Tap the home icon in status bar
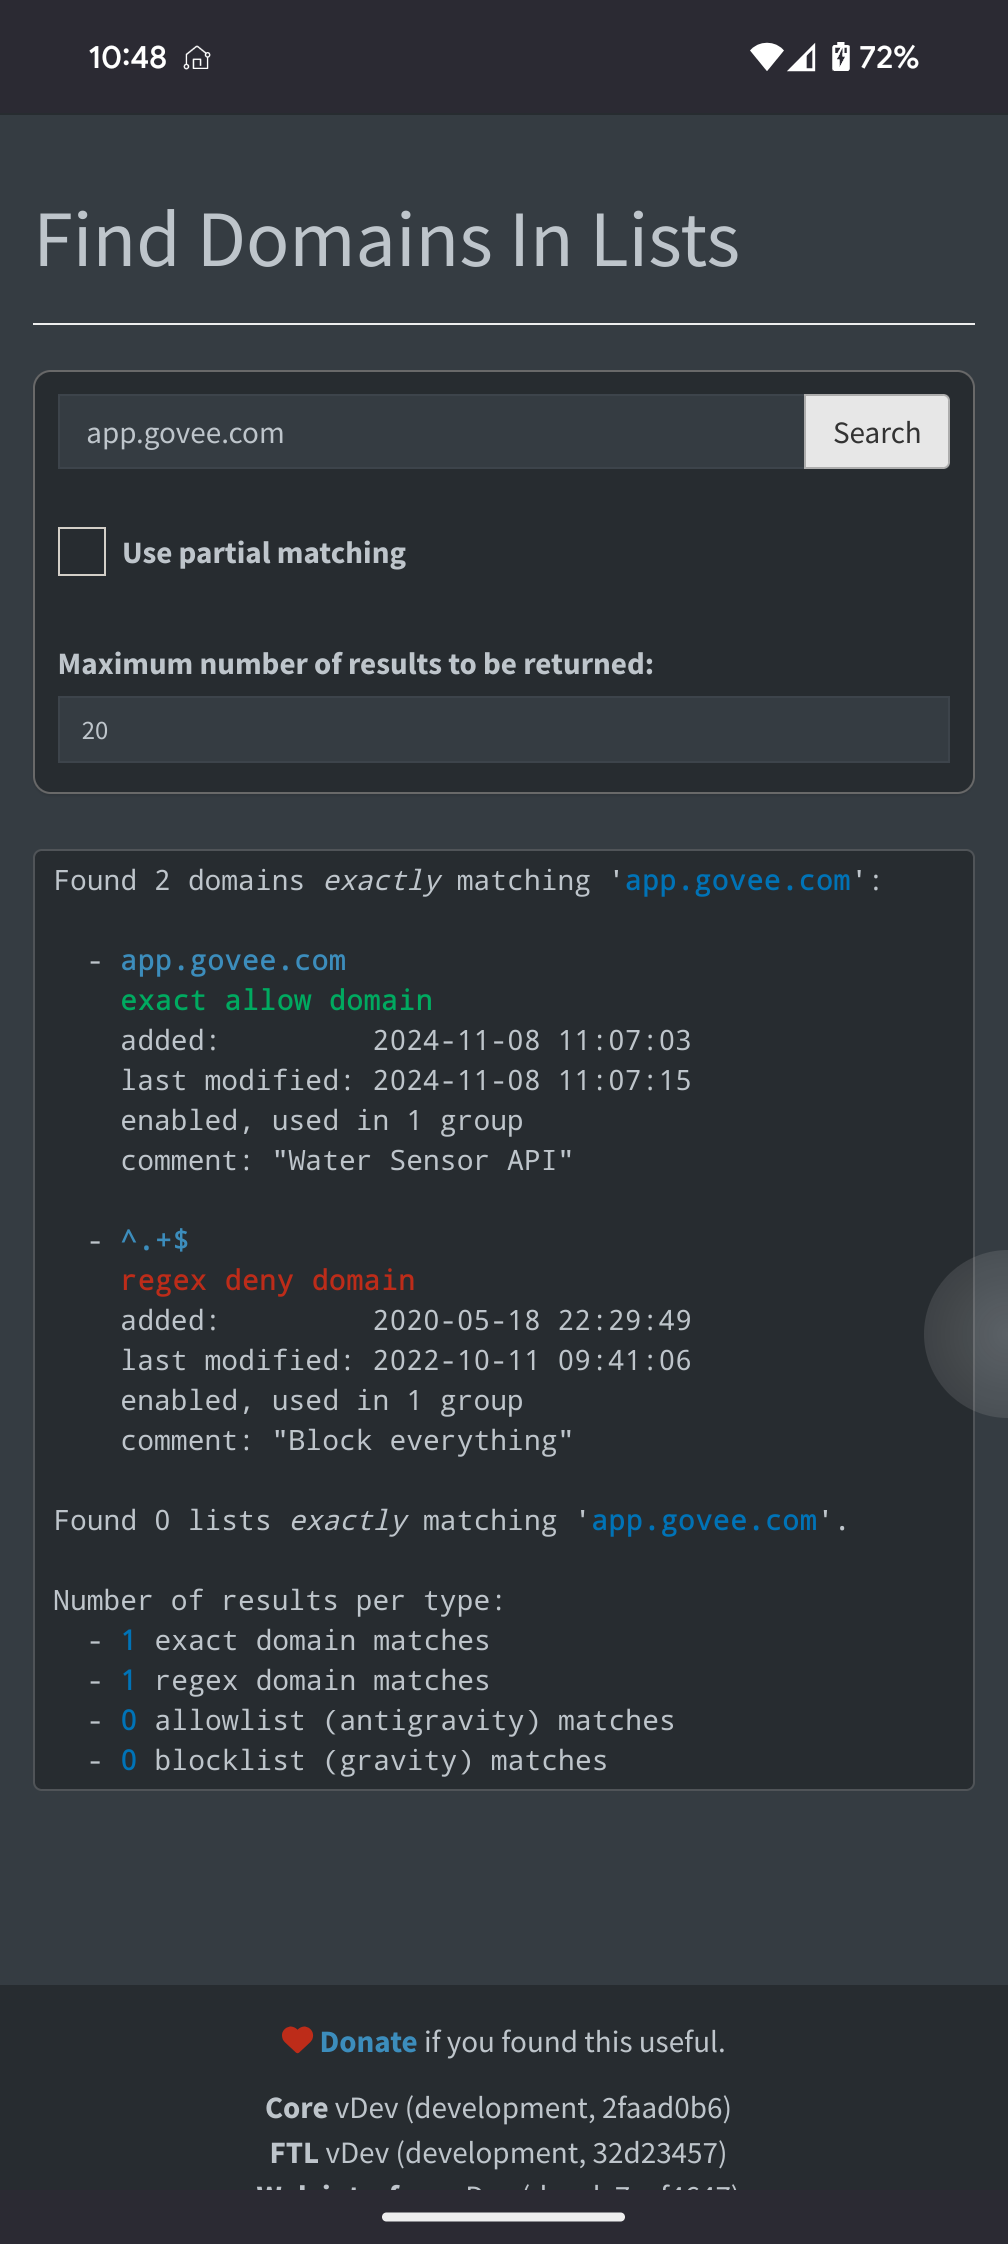The width and height of the screenshot is (1008, 2244). tap(197, 58)
